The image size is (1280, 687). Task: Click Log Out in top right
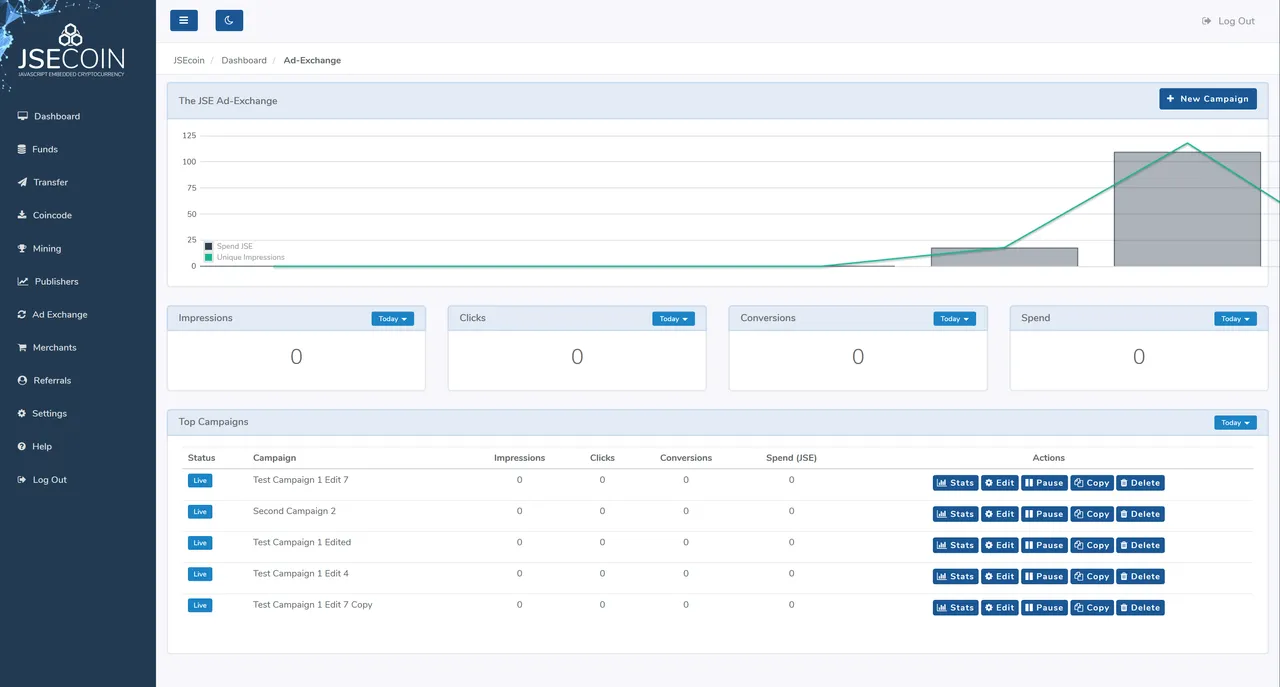[1228, 21]
